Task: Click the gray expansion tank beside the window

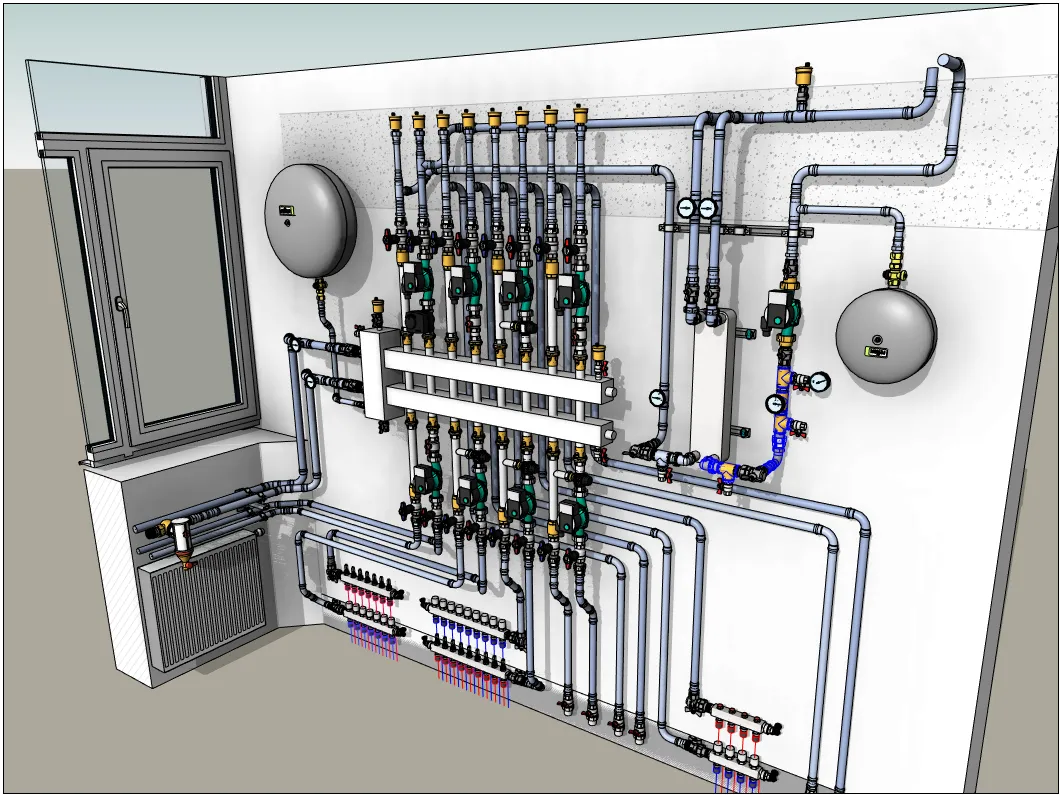Action: (309, 218)
